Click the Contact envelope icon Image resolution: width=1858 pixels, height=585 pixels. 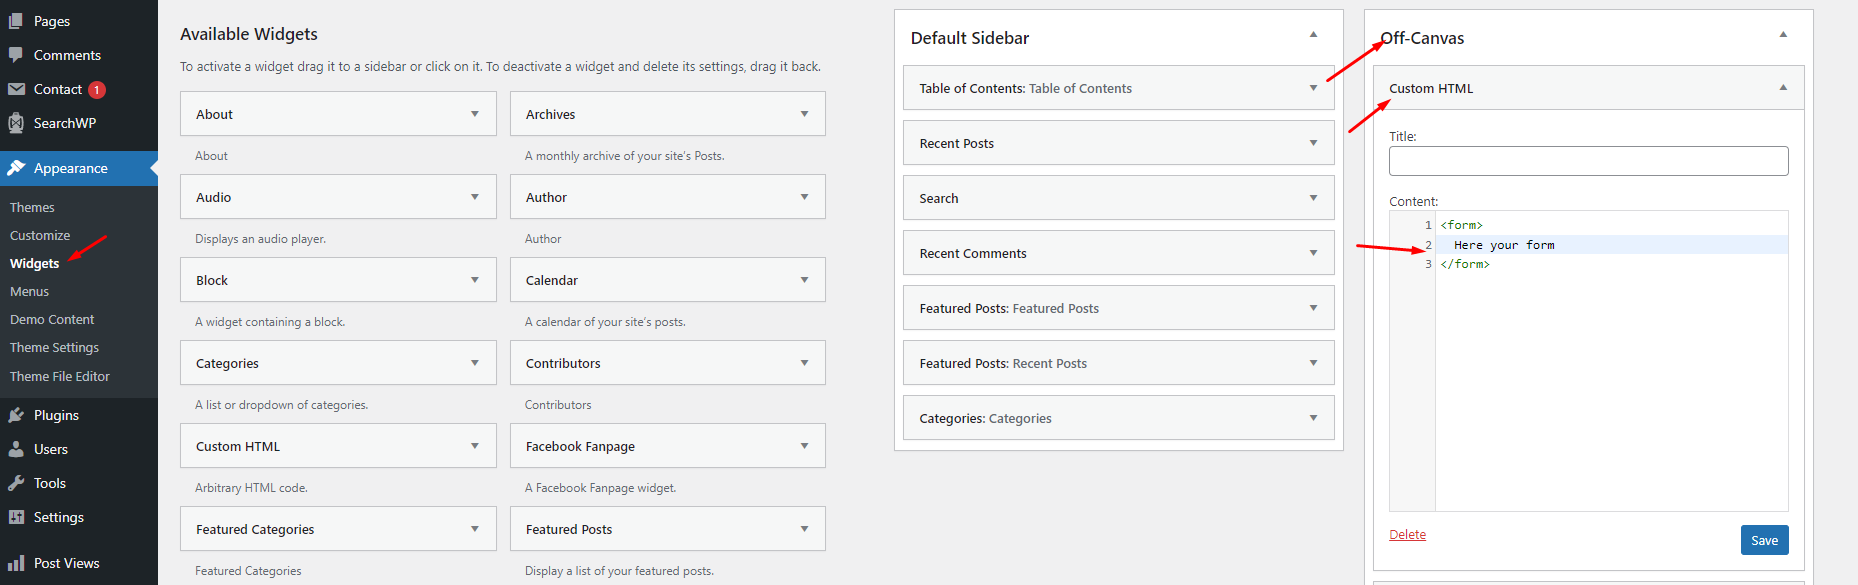click(x=16, y=89)
